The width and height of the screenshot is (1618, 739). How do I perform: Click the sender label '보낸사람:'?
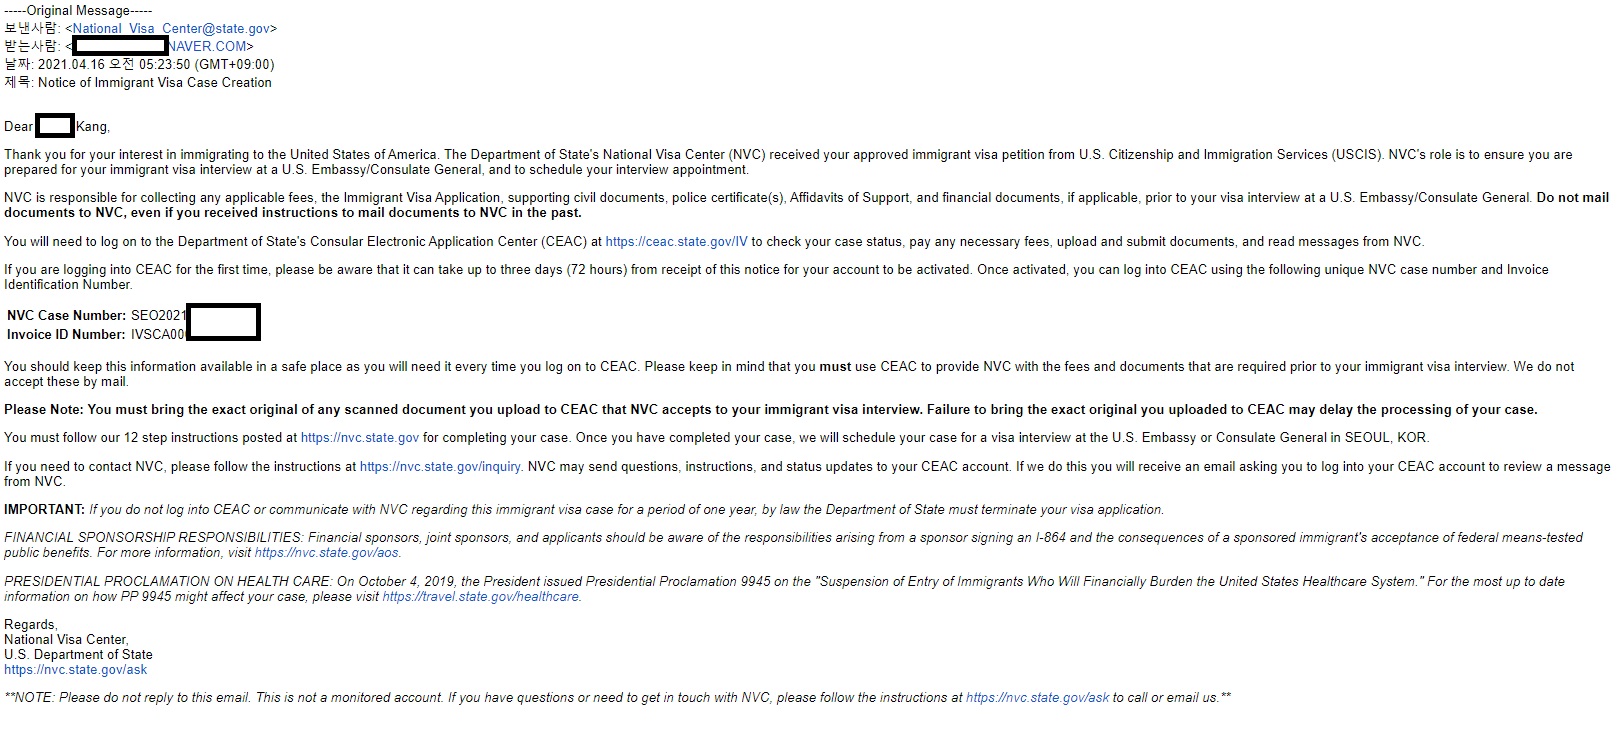pyautogui.click(x=32, y=29)
